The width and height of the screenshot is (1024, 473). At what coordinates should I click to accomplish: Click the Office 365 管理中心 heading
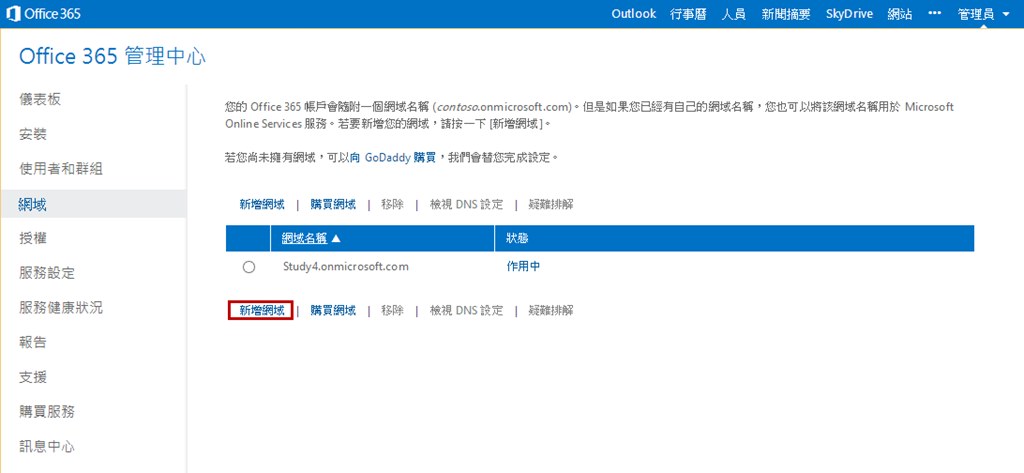point(112,56)
